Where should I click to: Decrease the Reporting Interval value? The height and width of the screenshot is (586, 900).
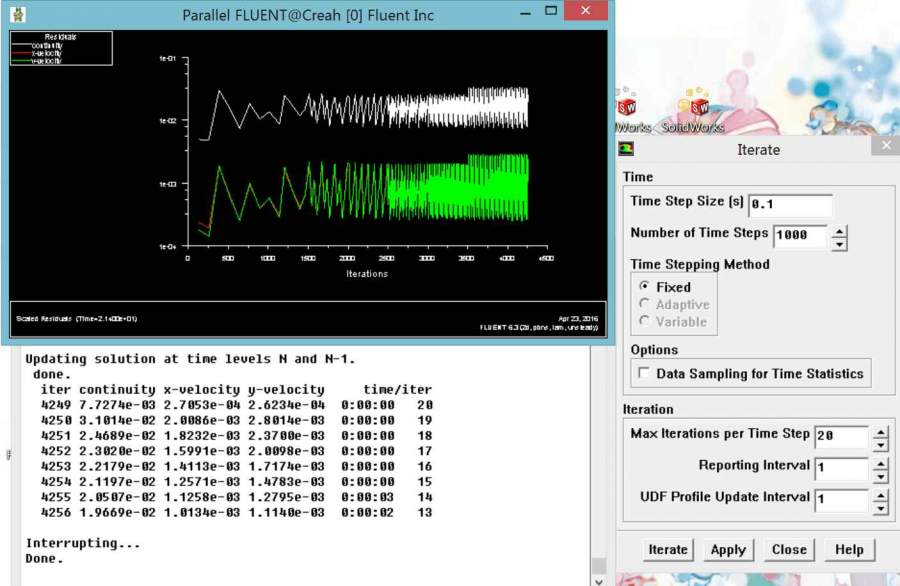point(880,476)
